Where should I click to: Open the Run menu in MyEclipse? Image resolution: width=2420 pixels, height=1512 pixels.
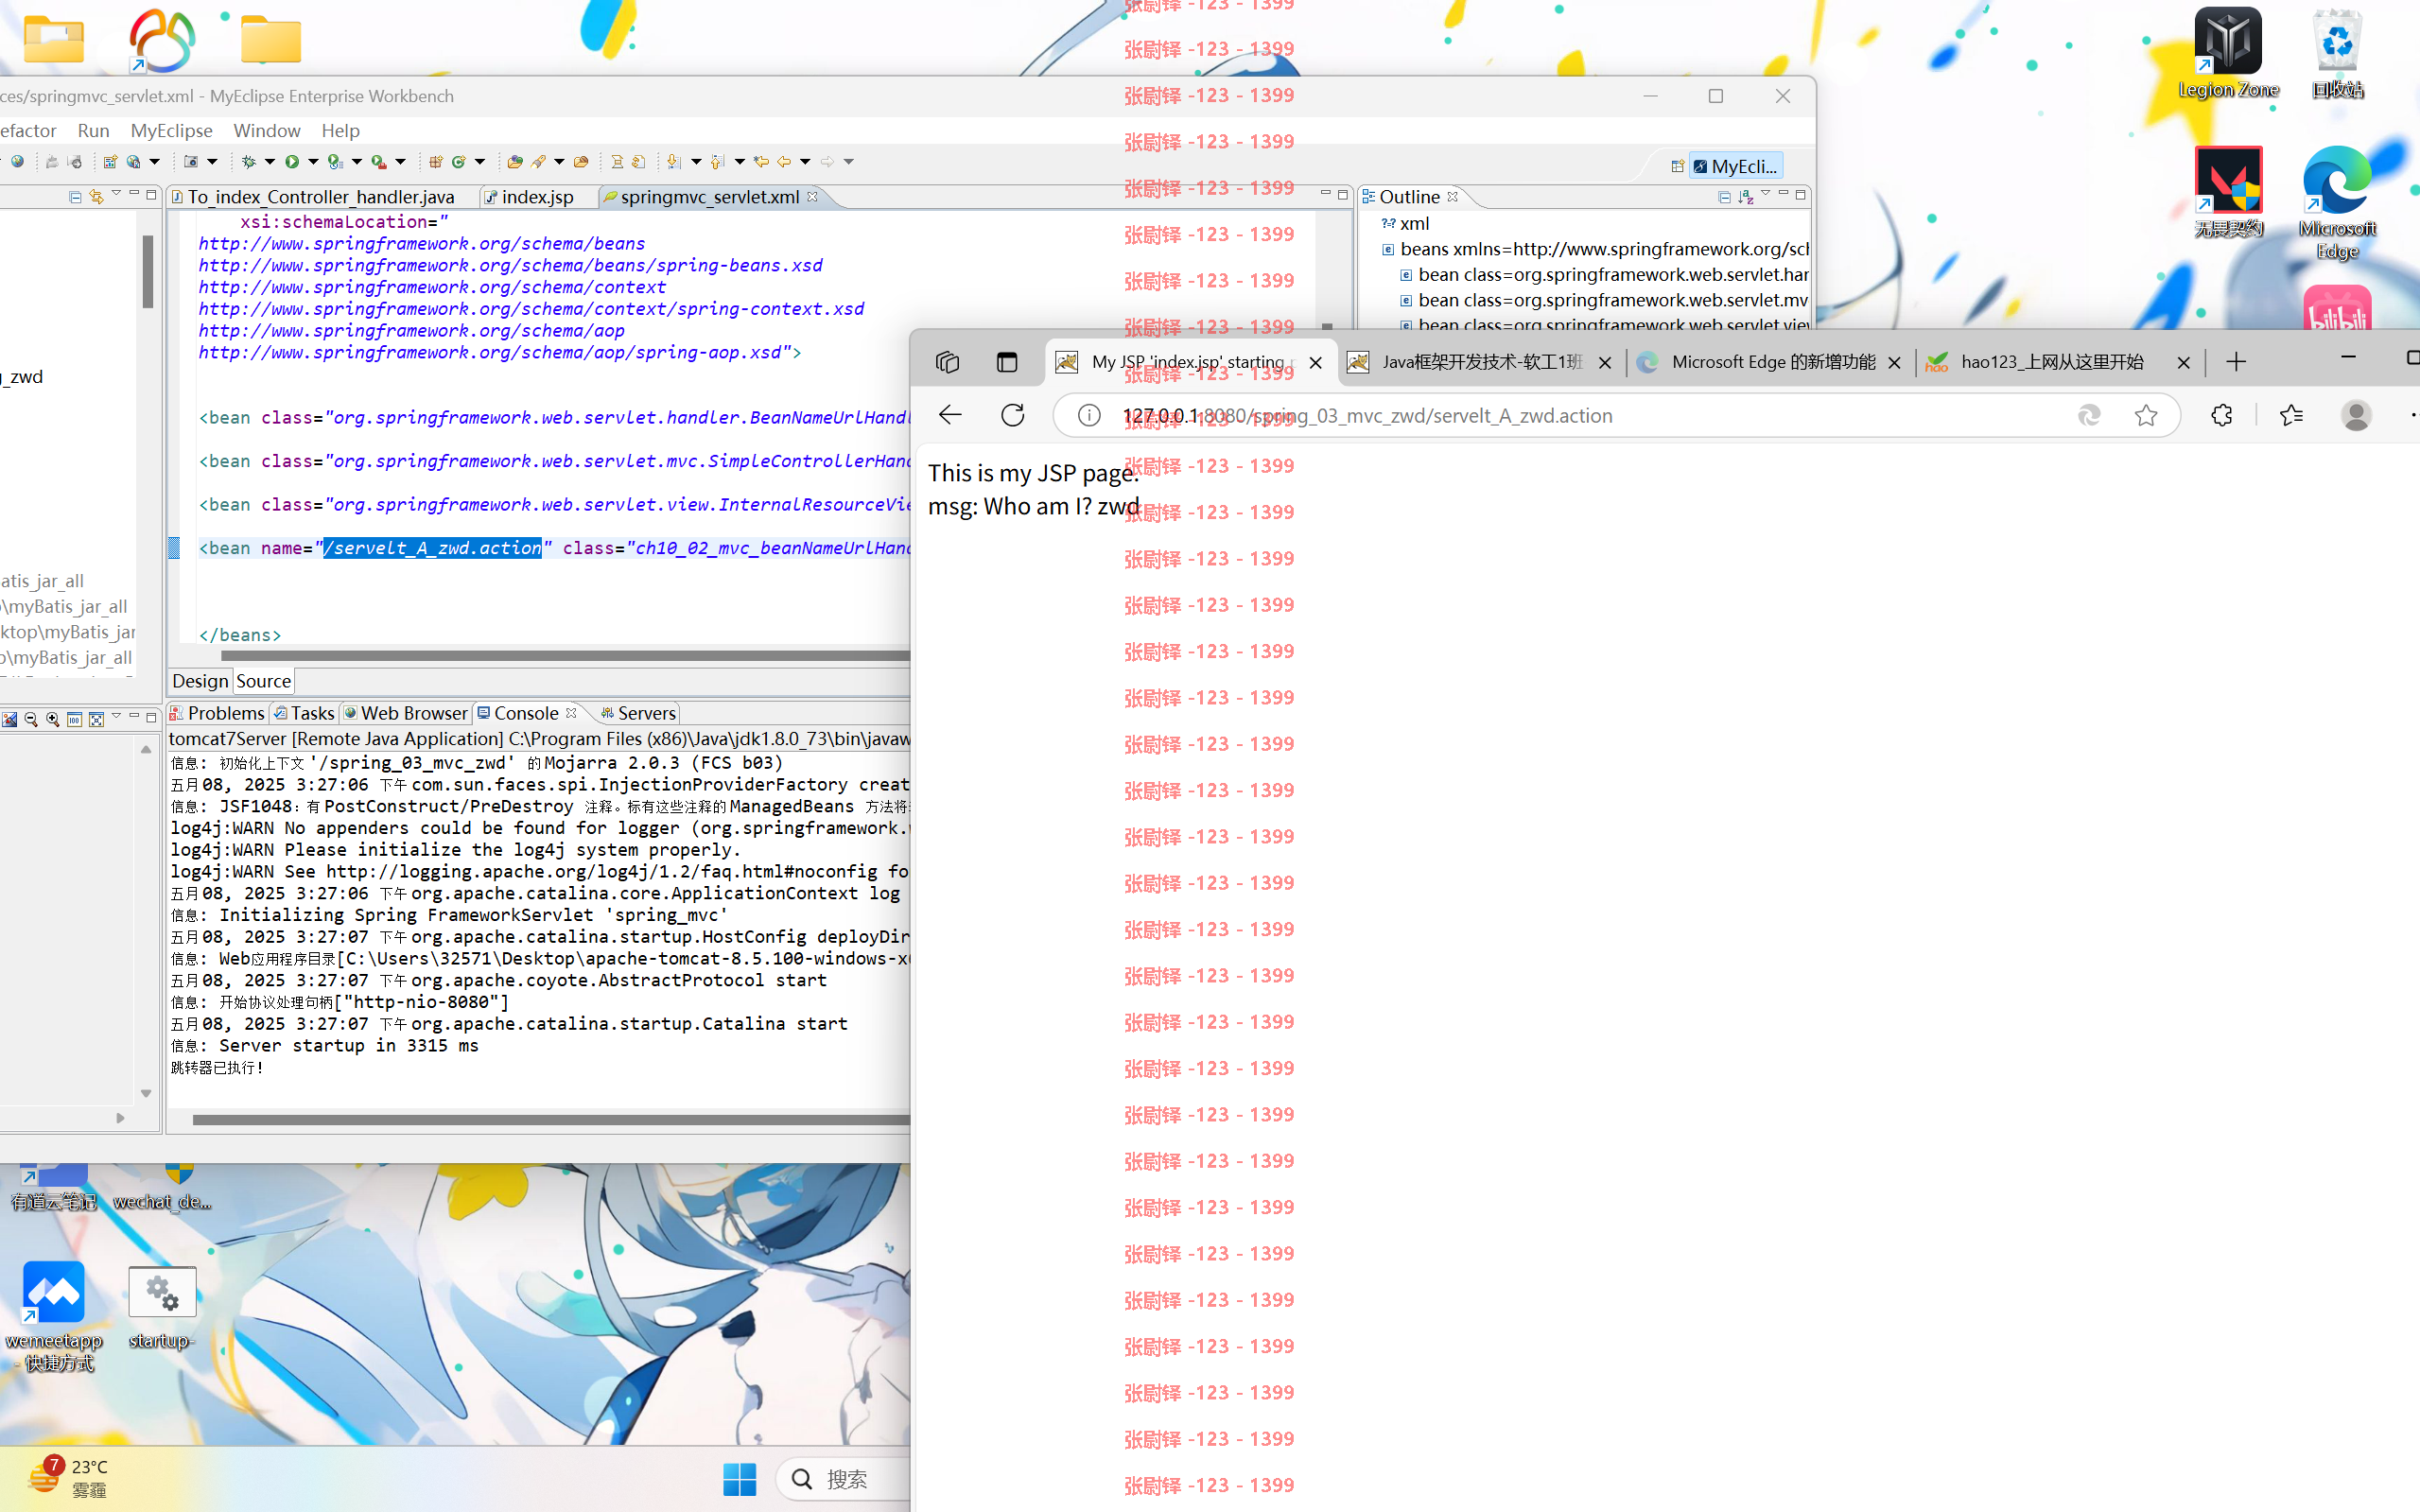tap(93, 130)
